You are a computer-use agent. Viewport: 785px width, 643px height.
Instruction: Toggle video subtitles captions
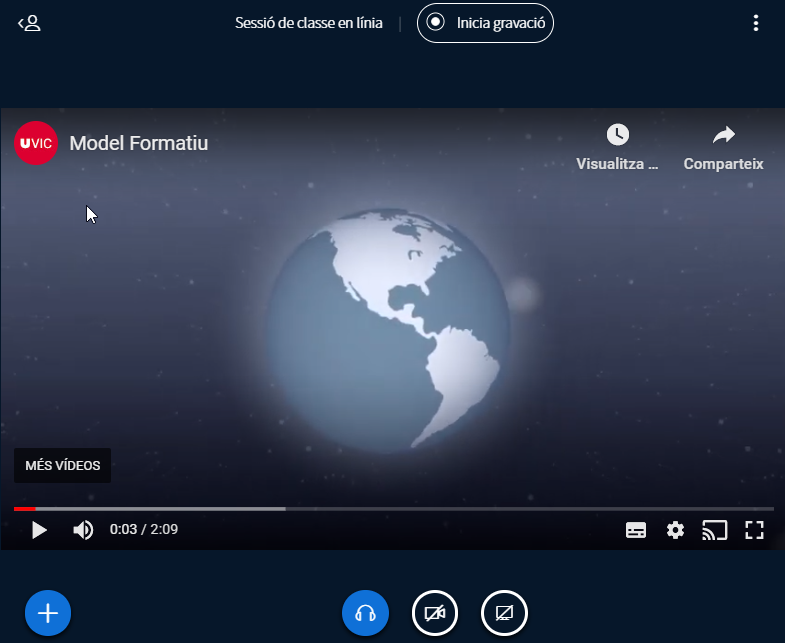click(636, 530)
